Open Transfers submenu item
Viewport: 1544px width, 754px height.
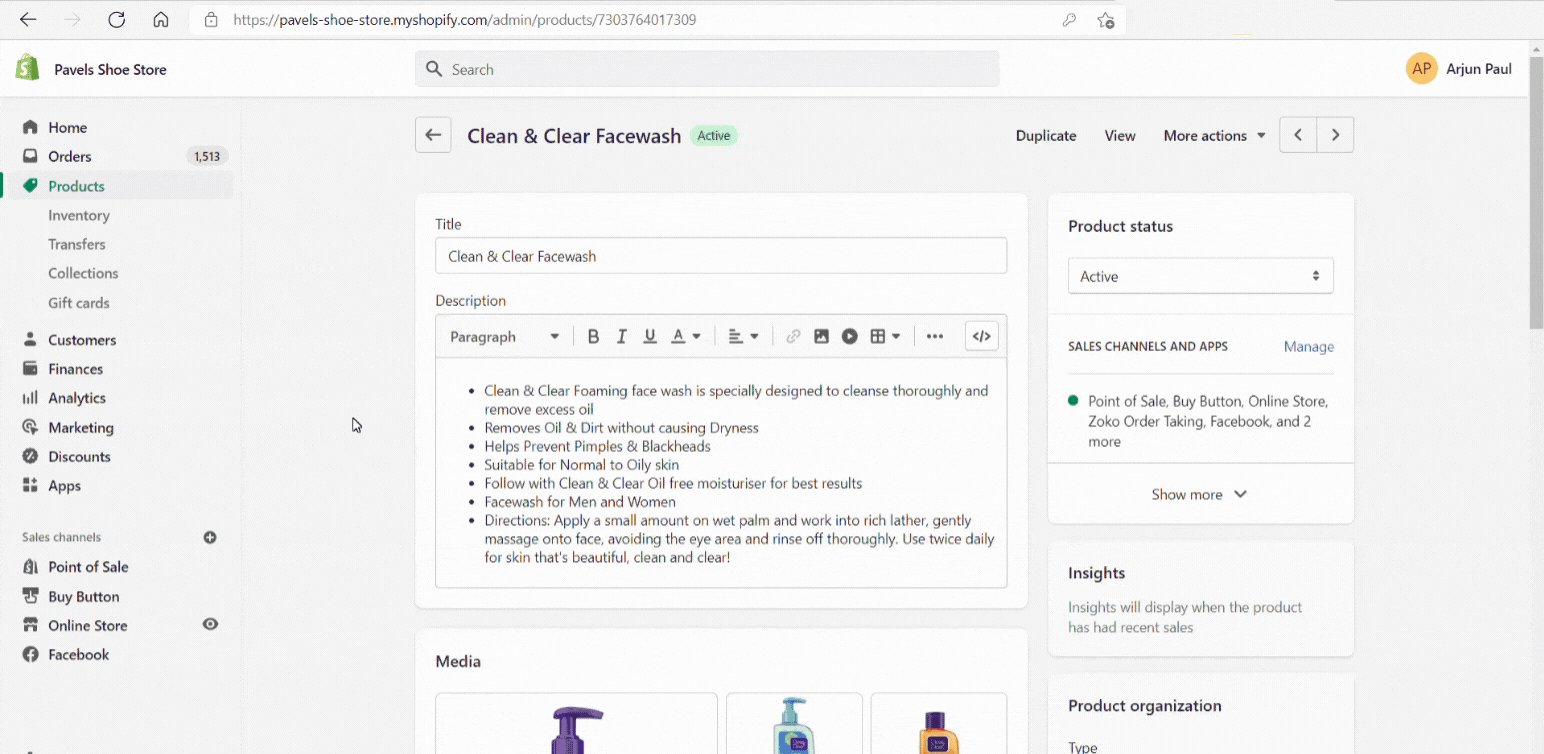click(77, 244)
